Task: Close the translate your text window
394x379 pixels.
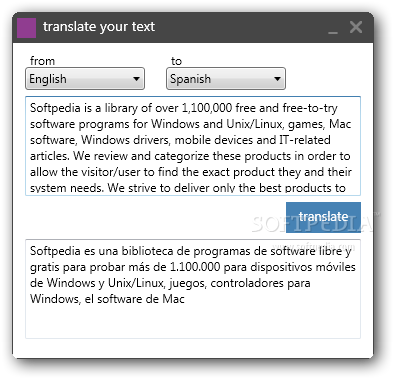Action: (x=356, y=27)
